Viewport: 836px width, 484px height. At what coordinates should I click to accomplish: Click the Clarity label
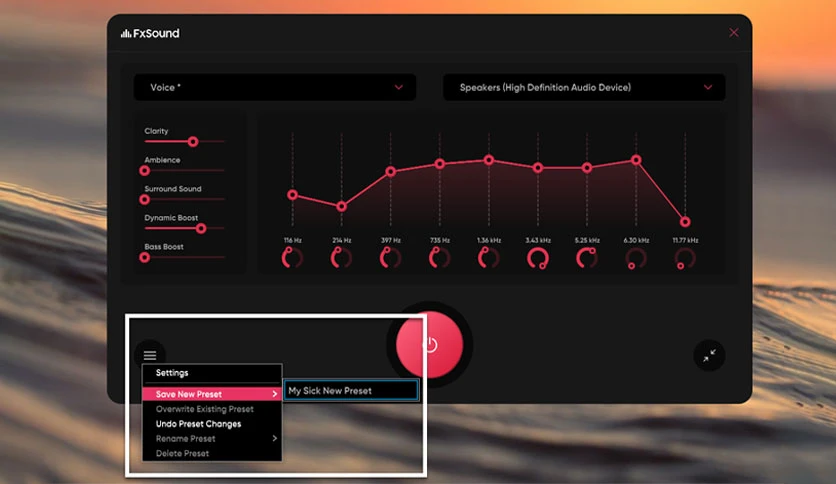click(156, 131)
